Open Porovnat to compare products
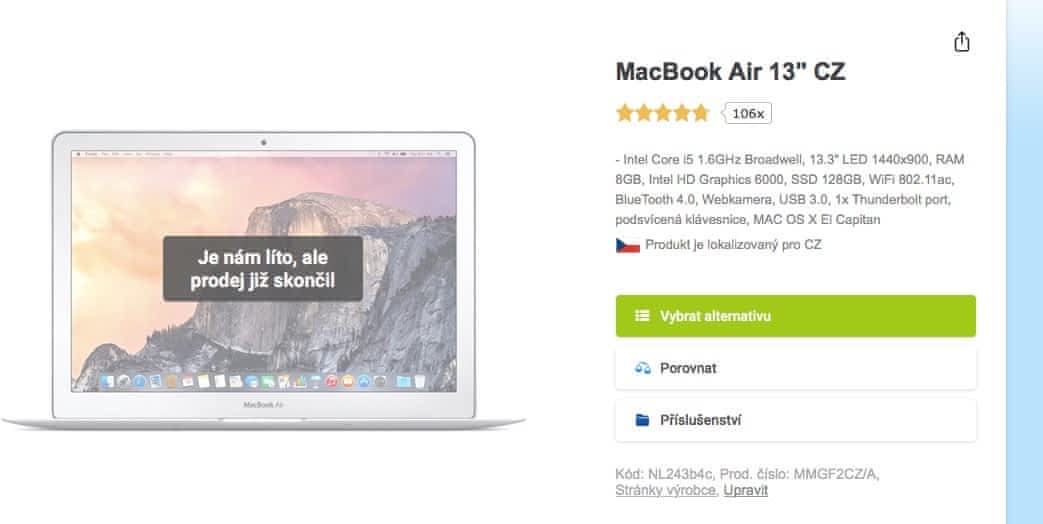Viewport: 1043px width, 524px height. [796, 368]
